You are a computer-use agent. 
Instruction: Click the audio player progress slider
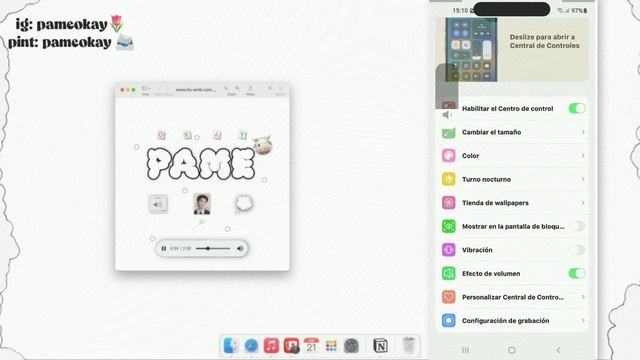[x=213, y=248]
